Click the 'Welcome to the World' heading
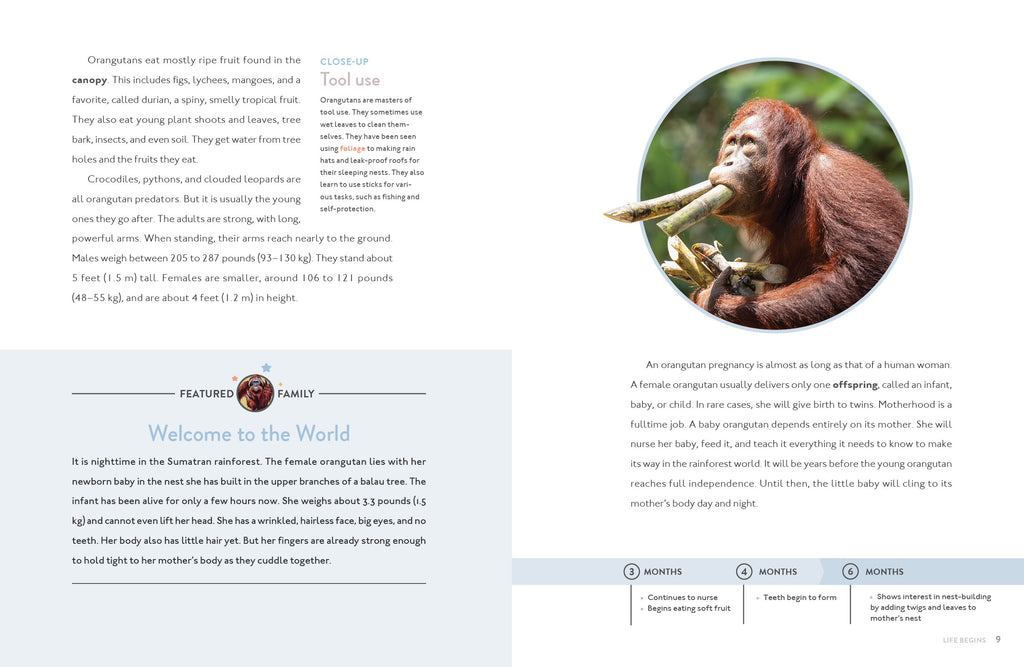Image resolution: width=1024 pixels, height=667 pixels. click(x=249, y=434)
